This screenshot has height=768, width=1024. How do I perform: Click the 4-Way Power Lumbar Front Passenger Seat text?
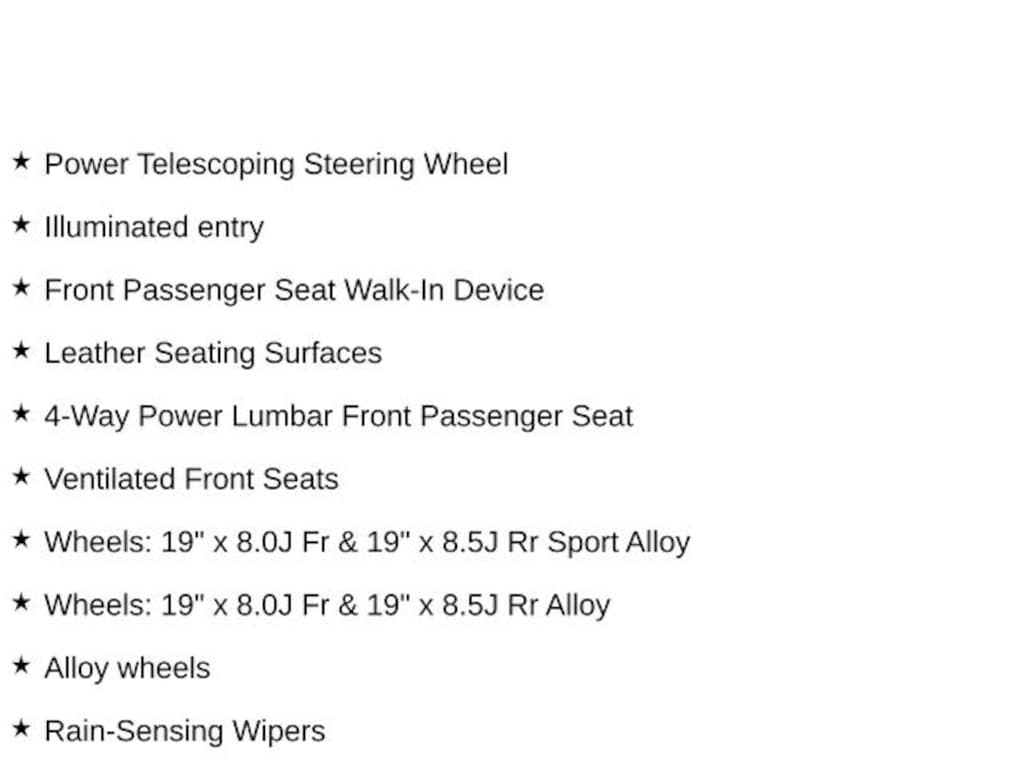(x=338, y=416)
